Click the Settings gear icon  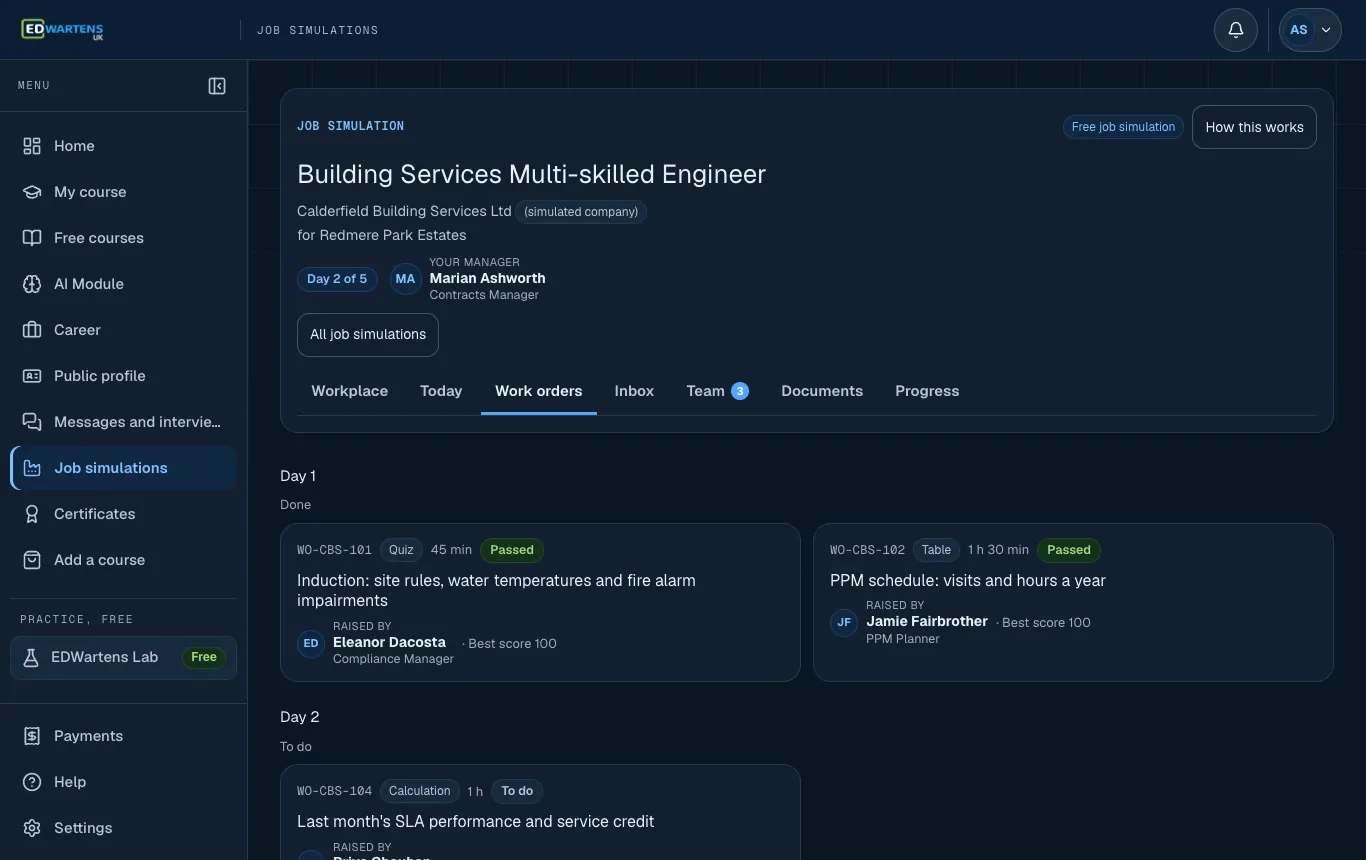(x=32, y=828)
